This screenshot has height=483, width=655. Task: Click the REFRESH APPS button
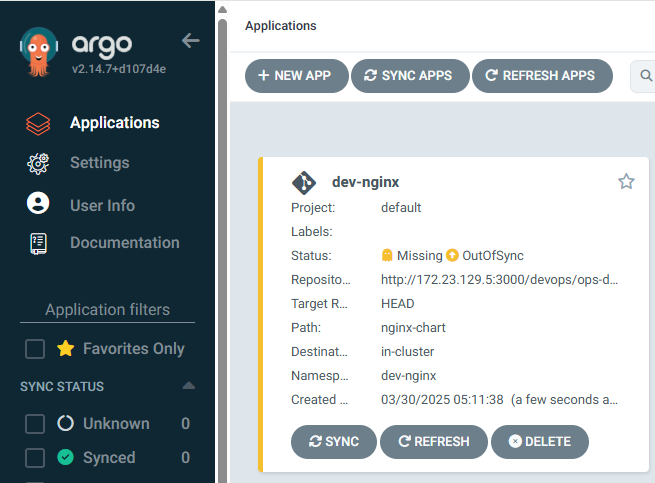[x=542, y=76]
